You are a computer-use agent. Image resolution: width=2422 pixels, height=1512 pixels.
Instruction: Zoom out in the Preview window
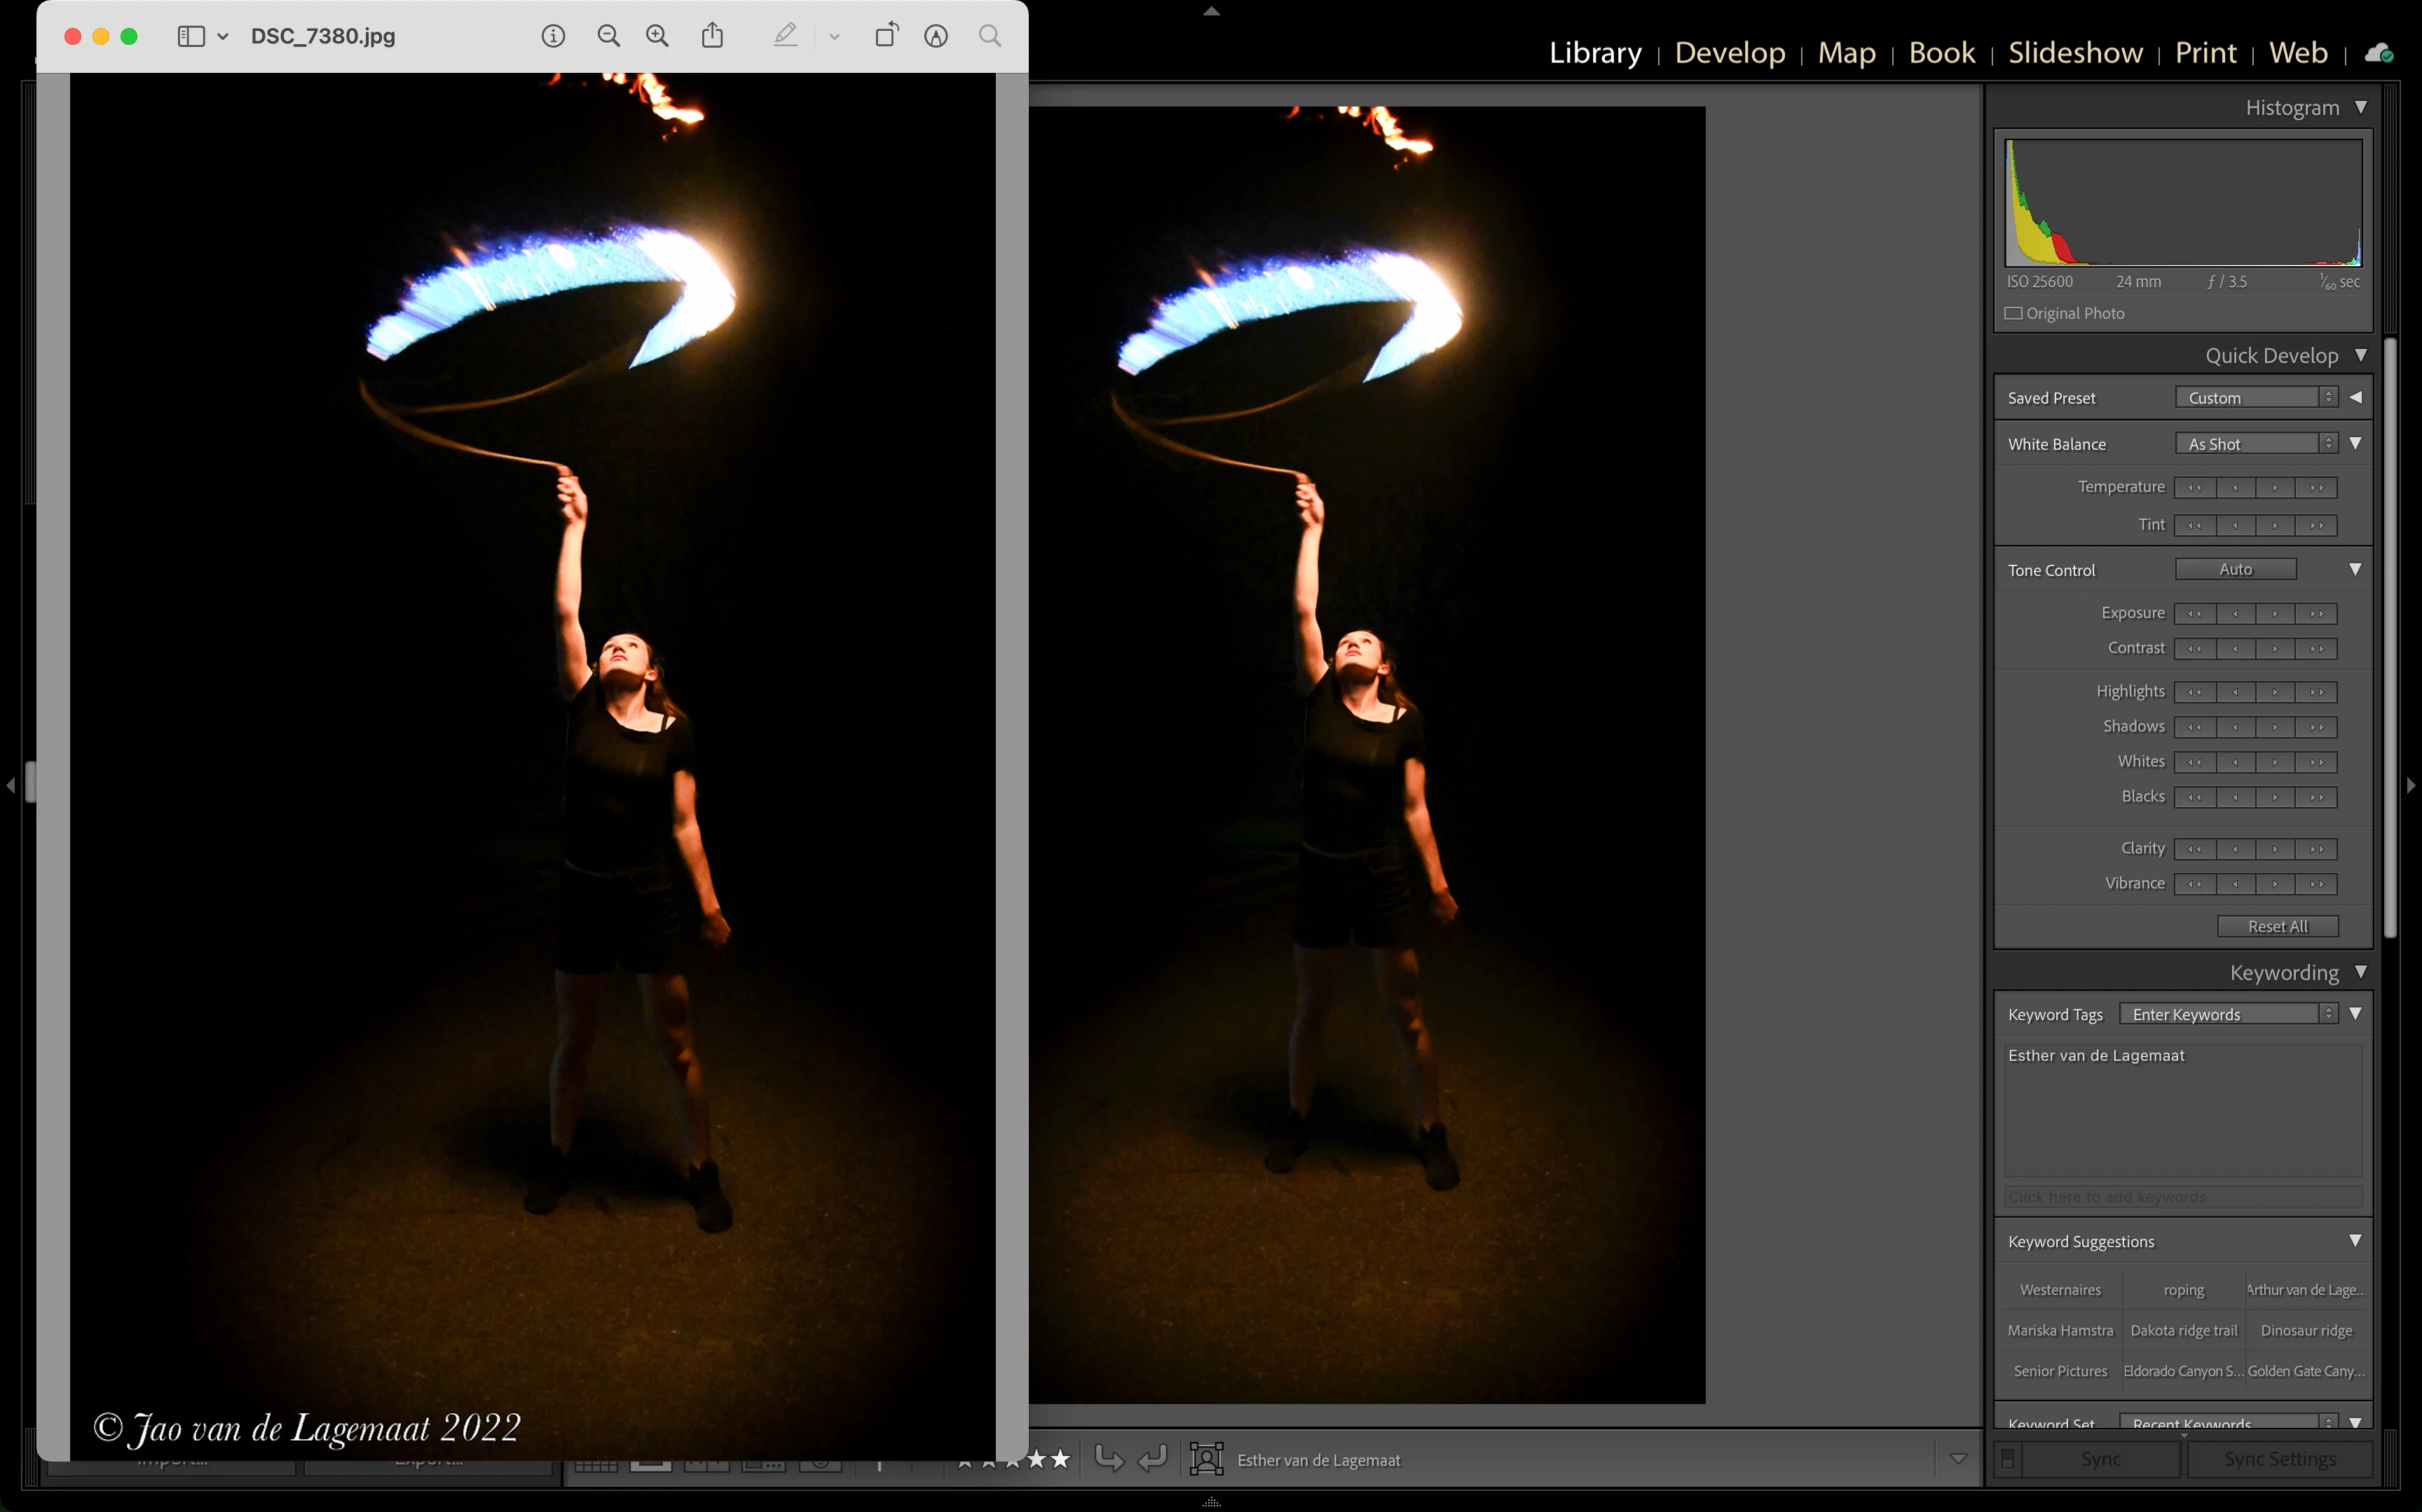tap(608, 36)
